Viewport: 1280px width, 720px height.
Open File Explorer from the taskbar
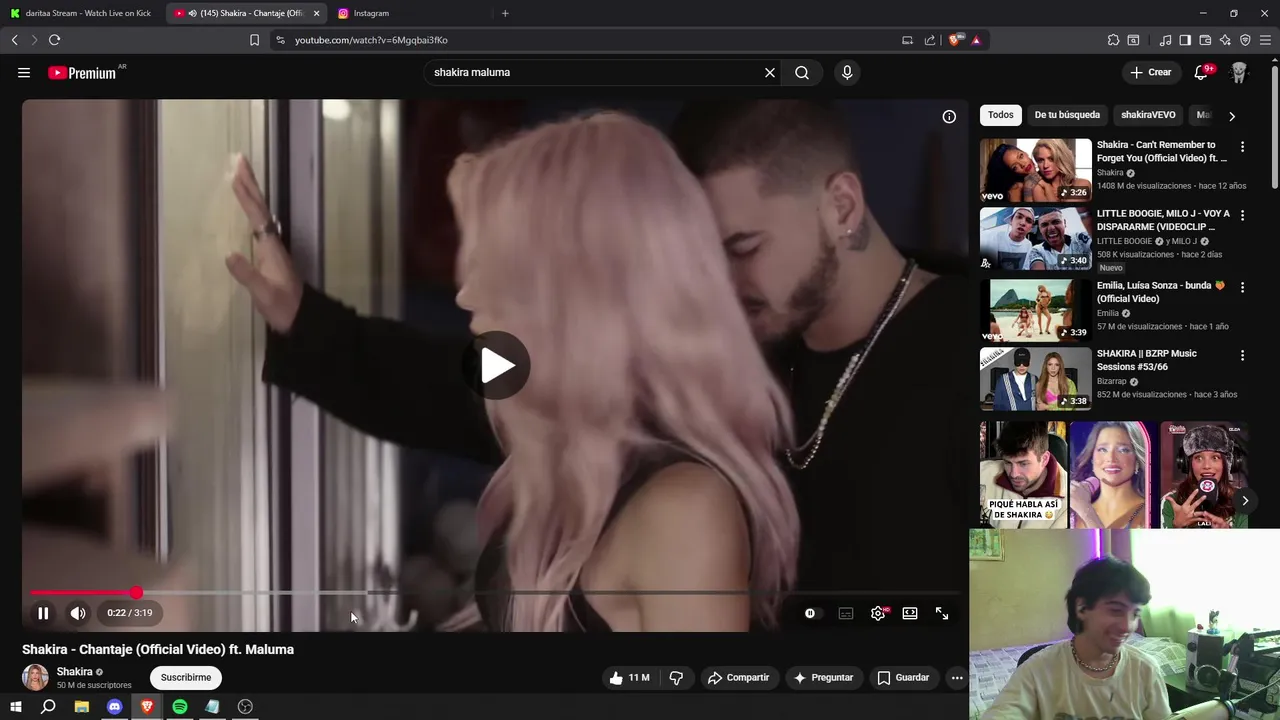(x=81, y=707)
